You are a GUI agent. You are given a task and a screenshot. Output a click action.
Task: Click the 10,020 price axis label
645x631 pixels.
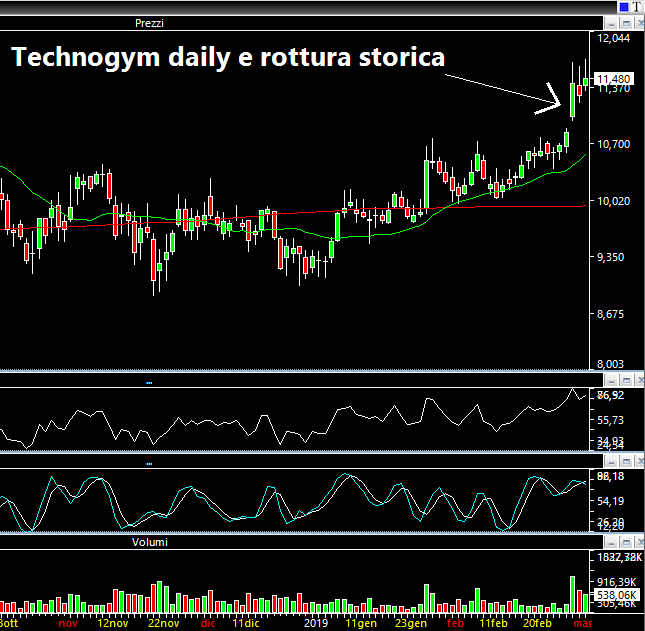613,201
